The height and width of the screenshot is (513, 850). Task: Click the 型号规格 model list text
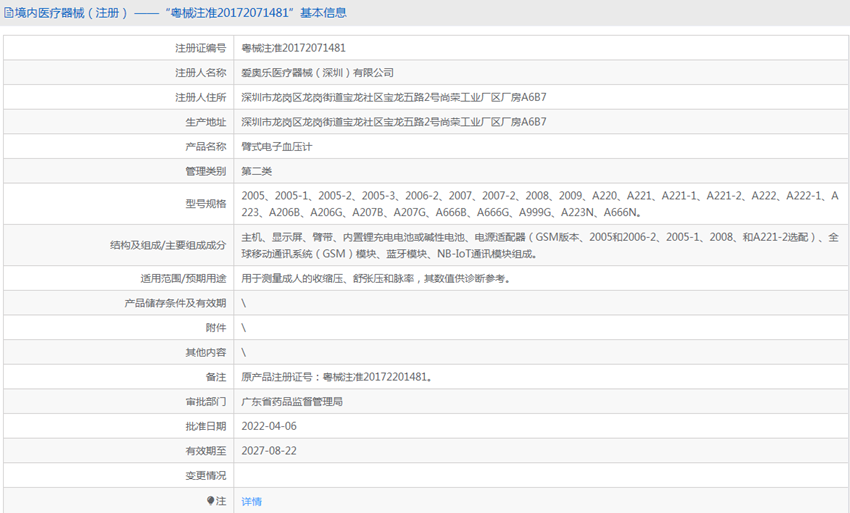(540, 204)
